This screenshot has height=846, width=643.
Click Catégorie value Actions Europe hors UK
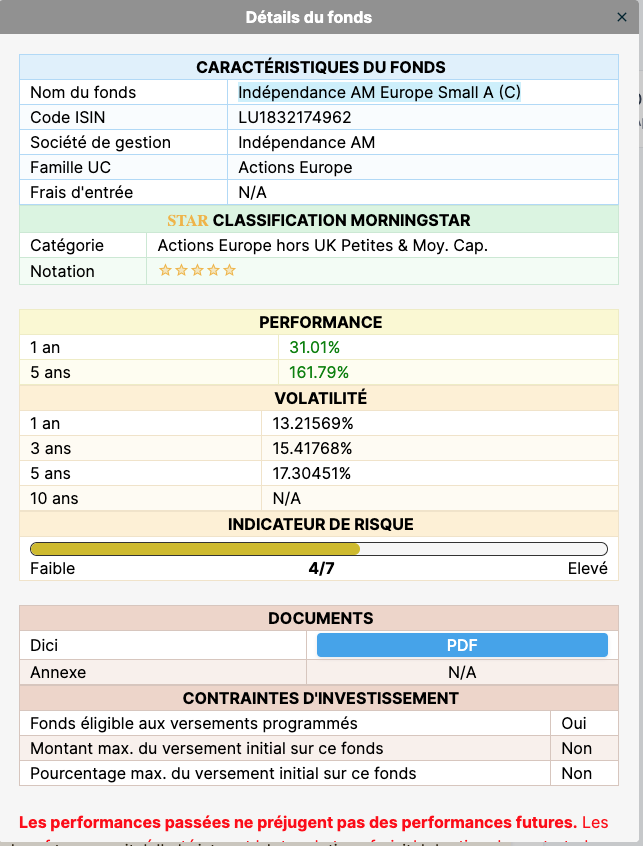(323, 245)
